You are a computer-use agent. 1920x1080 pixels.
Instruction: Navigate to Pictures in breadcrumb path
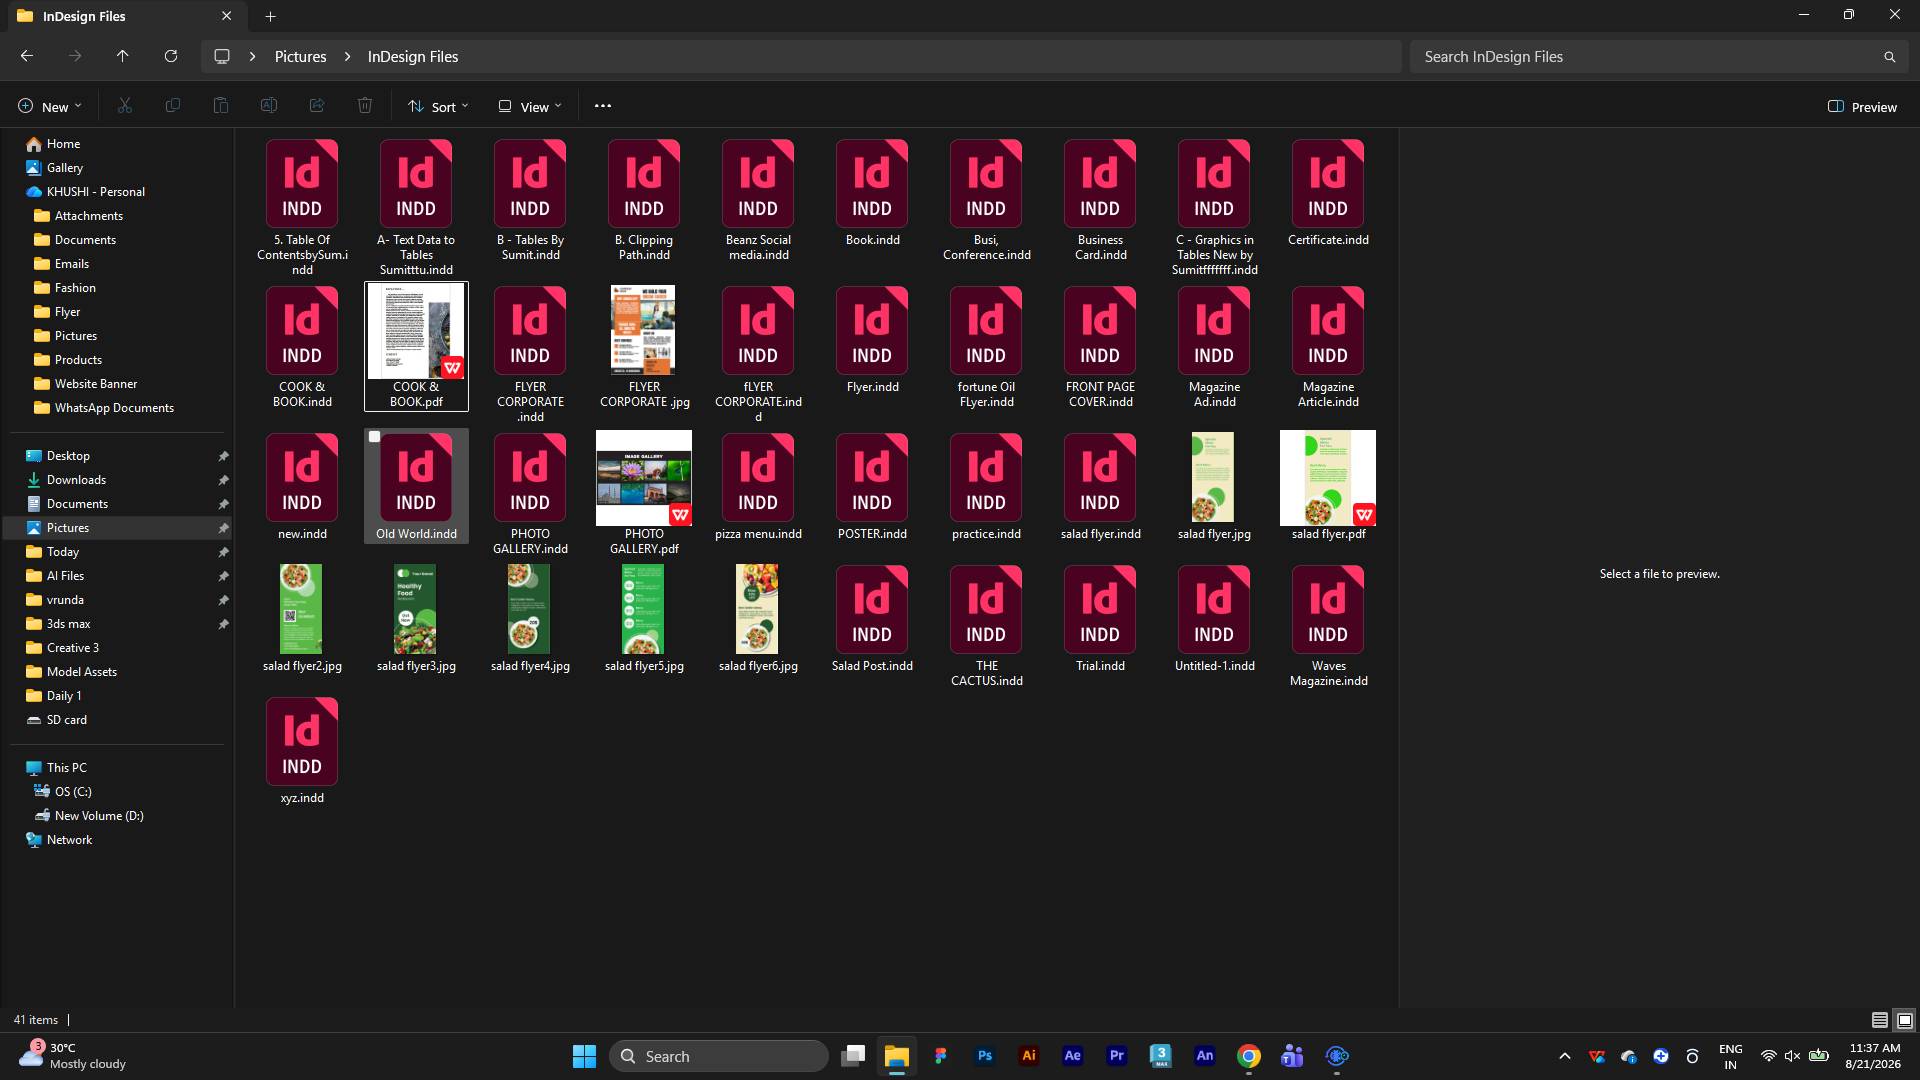pos(301,57)
